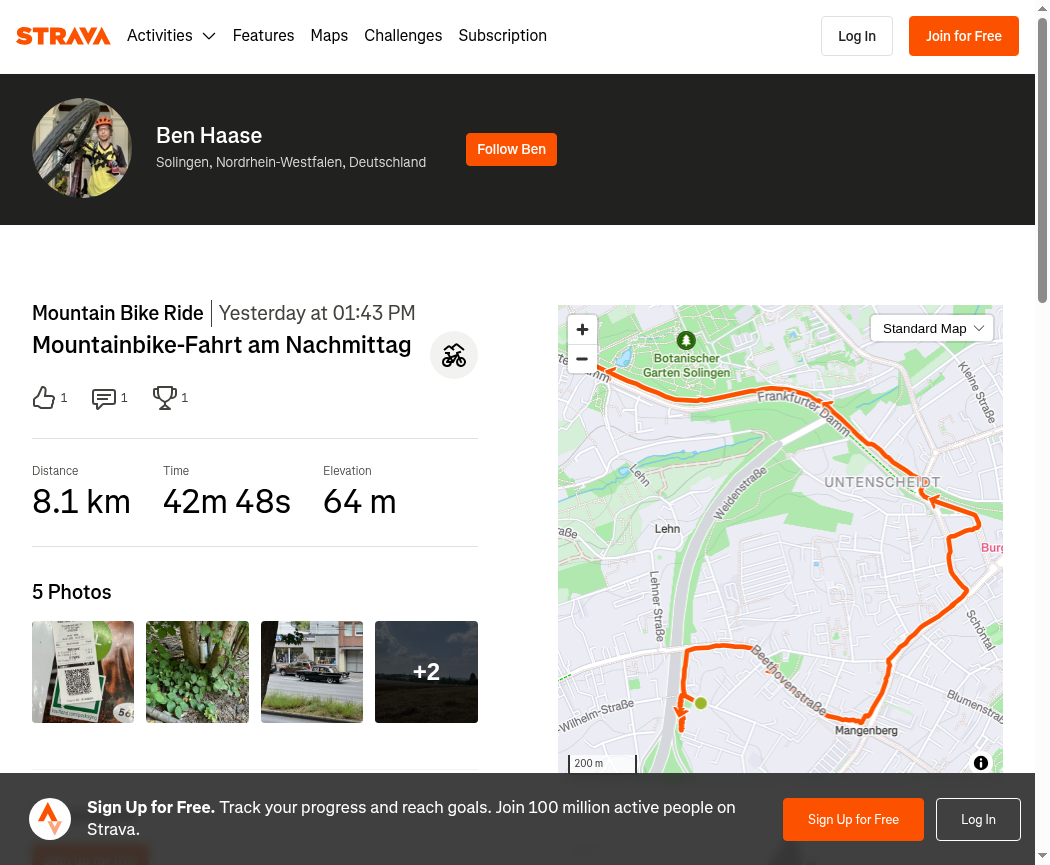Open the Standard Map style dropdown

coord(931,329)
